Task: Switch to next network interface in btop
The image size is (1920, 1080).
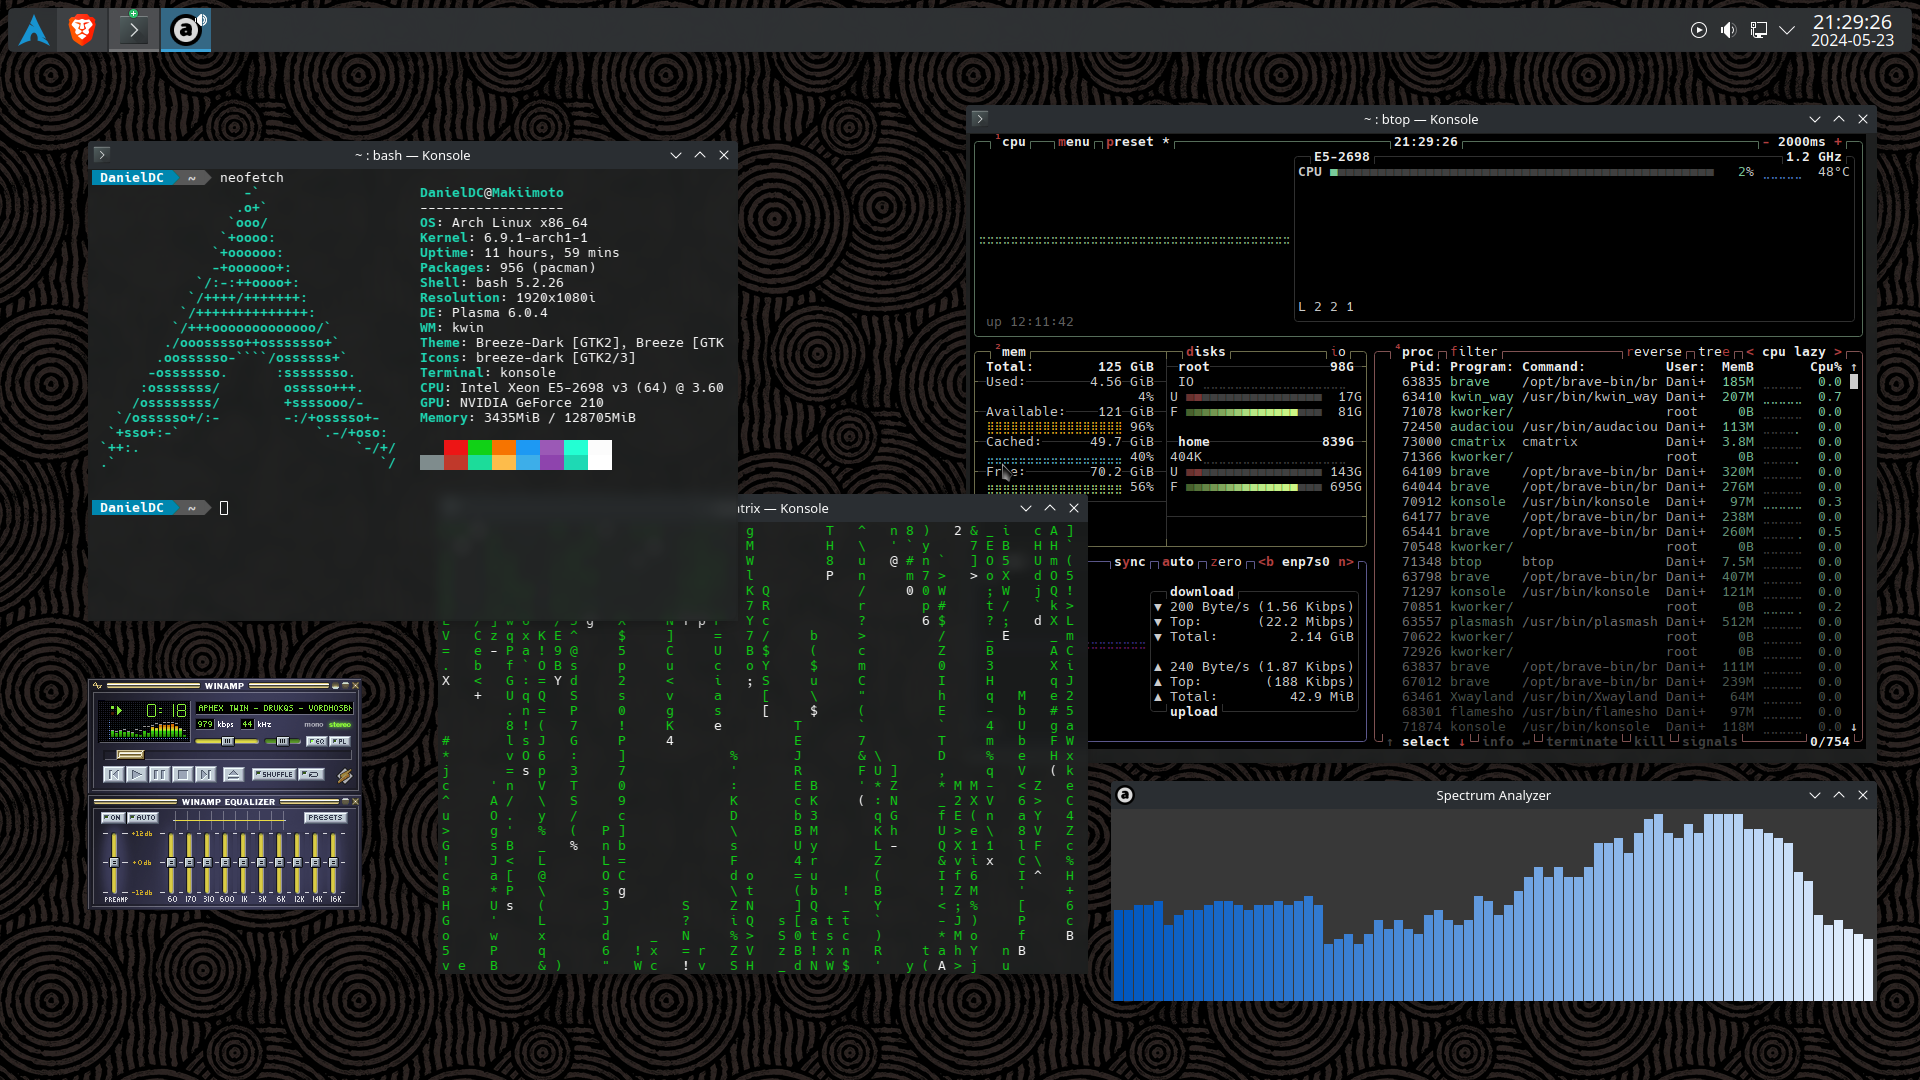Action: 1346,562
